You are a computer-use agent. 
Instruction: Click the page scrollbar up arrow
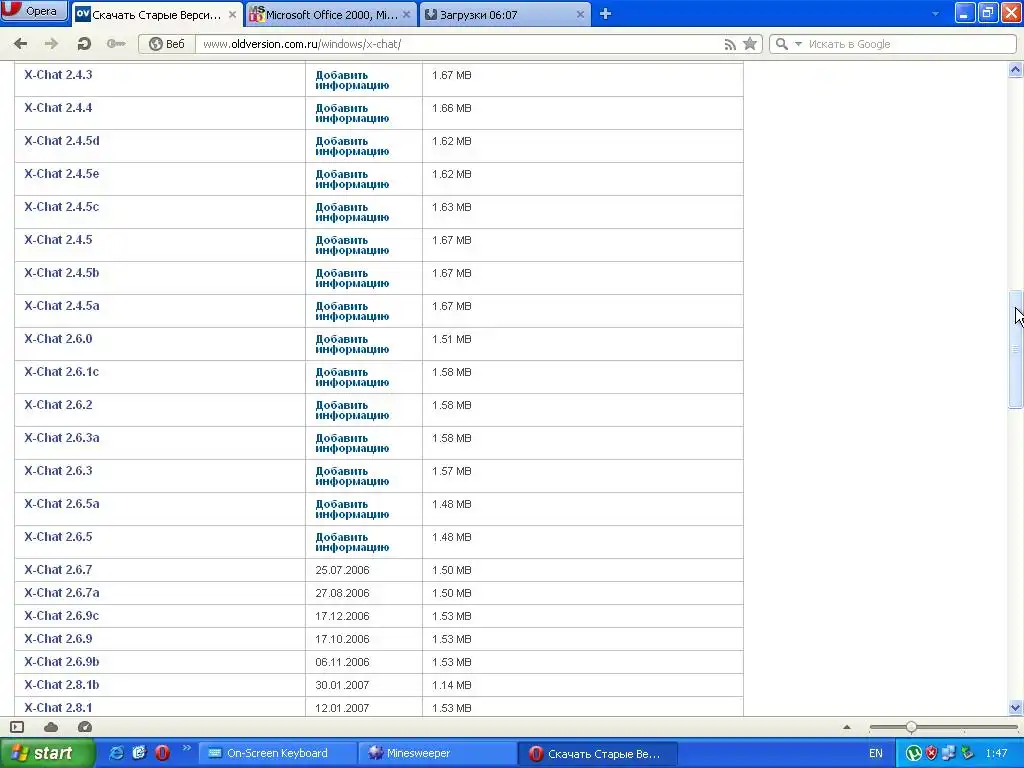[x=1016, y=69]
